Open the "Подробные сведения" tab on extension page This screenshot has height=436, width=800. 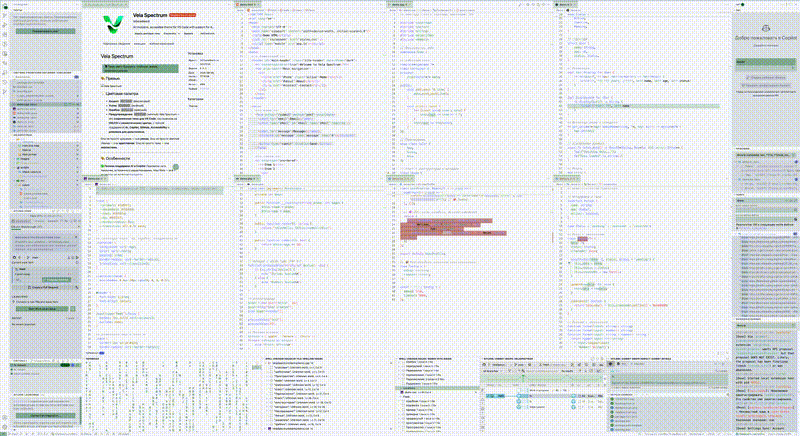(x=117, y=44)
